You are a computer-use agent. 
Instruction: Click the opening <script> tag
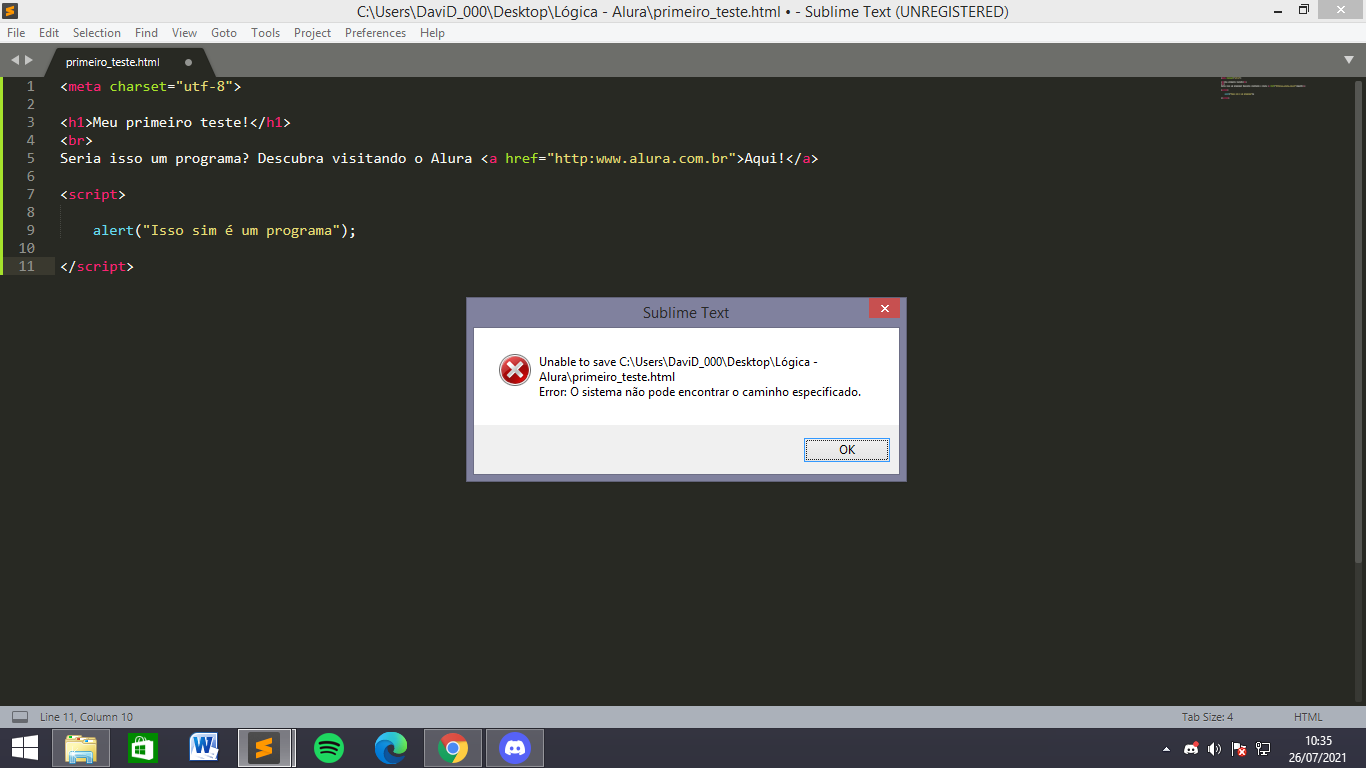[93, 194]
